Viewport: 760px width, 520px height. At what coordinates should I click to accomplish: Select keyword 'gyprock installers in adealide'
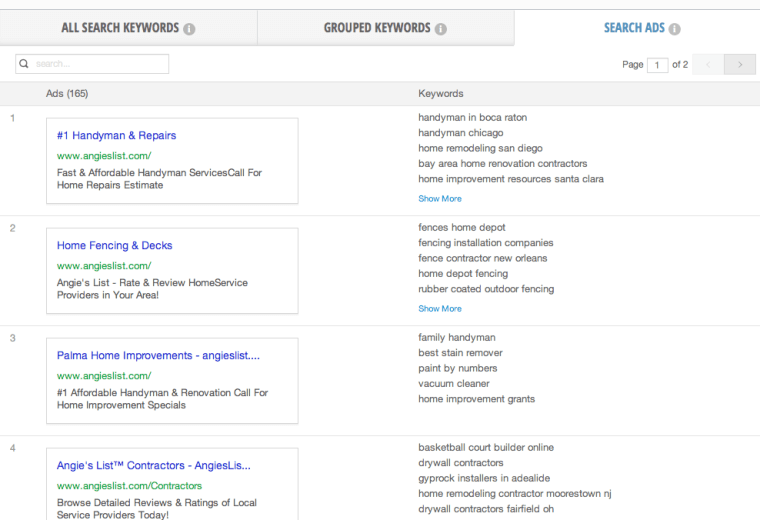pyautogui.click(x=484, y=478)
